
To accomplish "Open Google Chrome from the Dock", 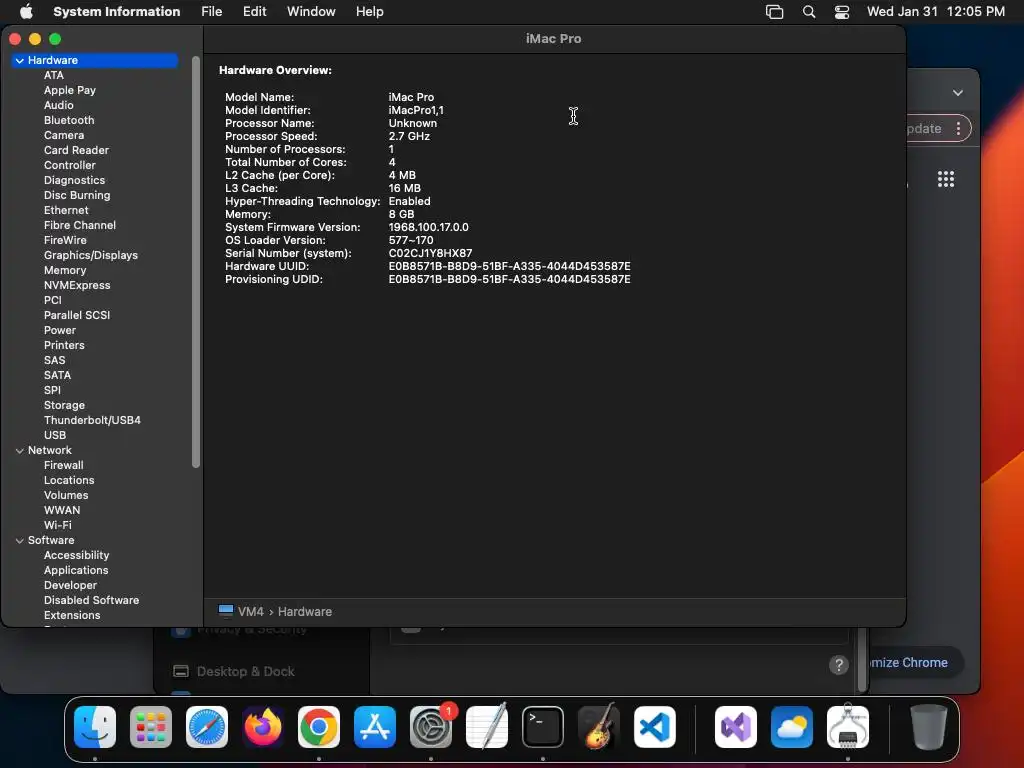I will [x=319, y=727].
